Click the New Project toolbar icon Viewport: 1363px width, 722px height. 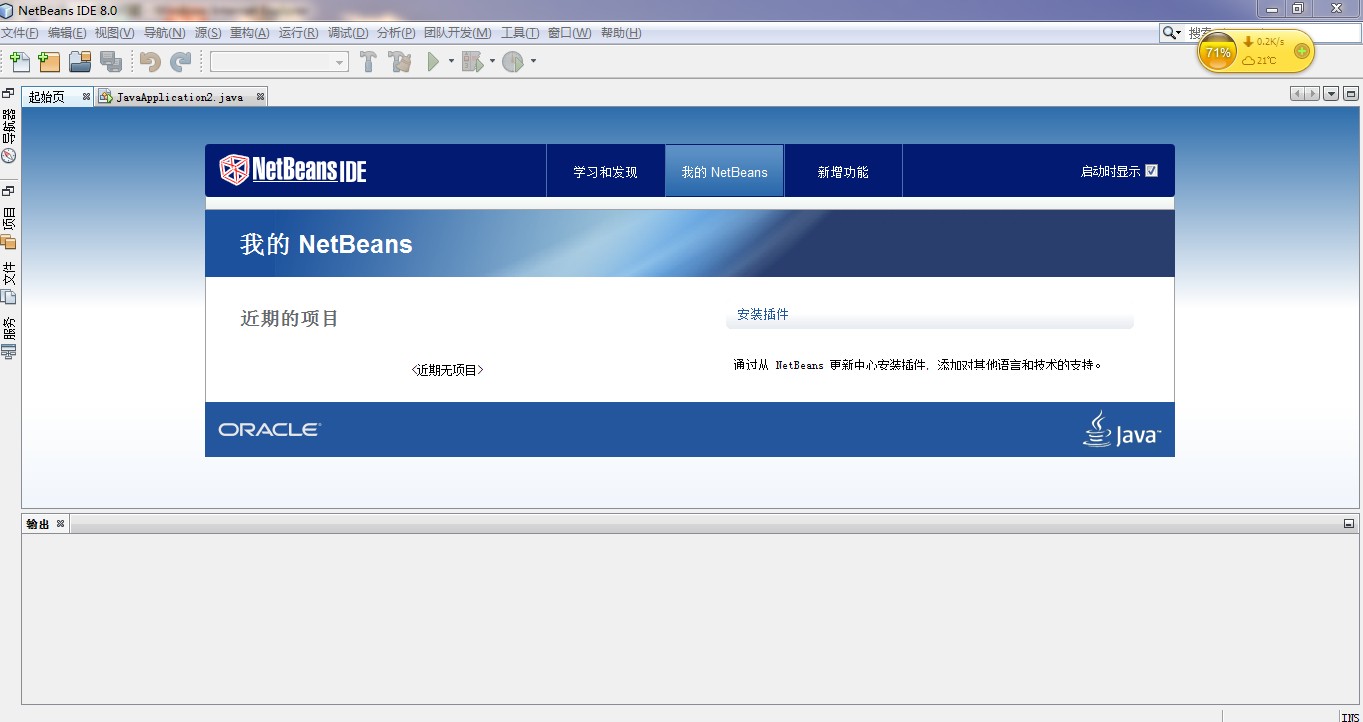(x=49, y=62)
